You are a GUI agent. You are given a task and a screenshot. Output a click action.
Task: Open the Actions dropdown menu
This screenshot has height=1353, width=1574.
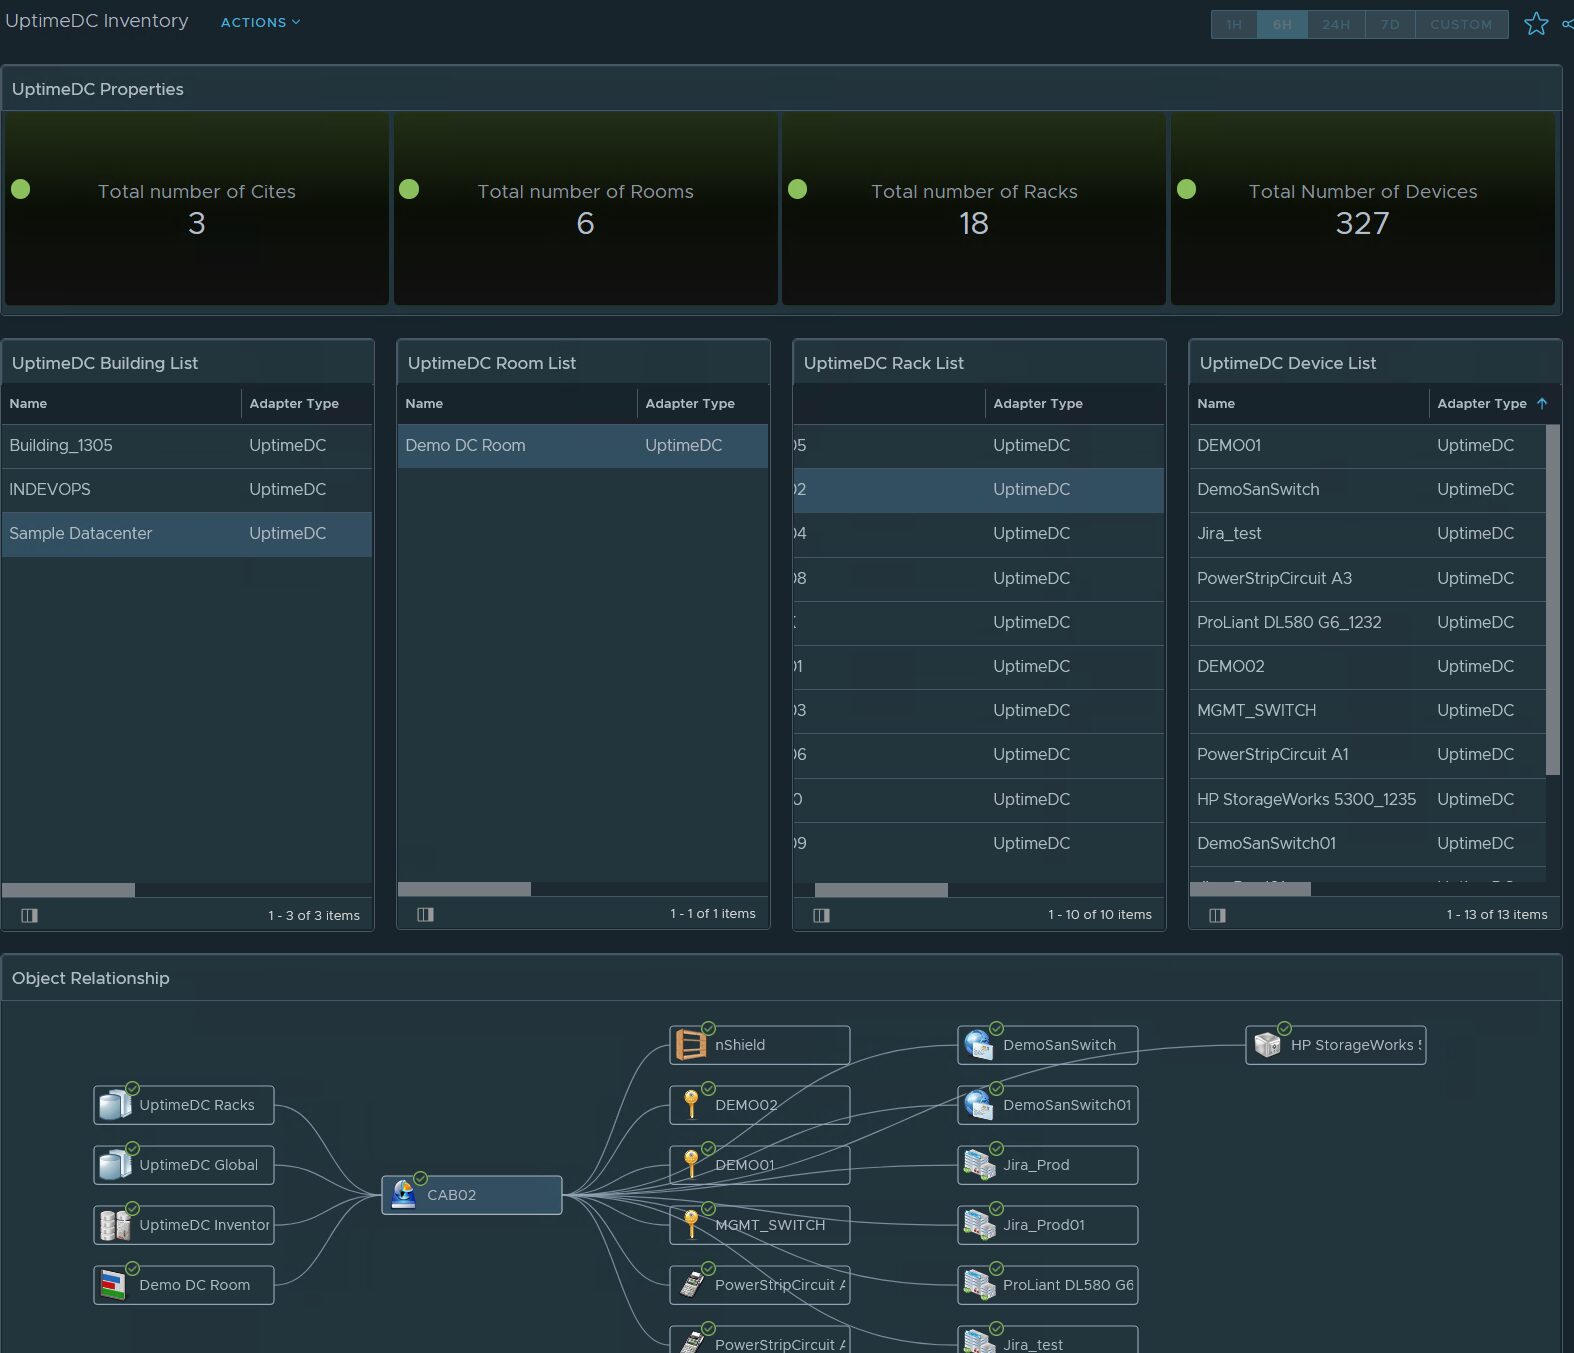pos(260,22)
